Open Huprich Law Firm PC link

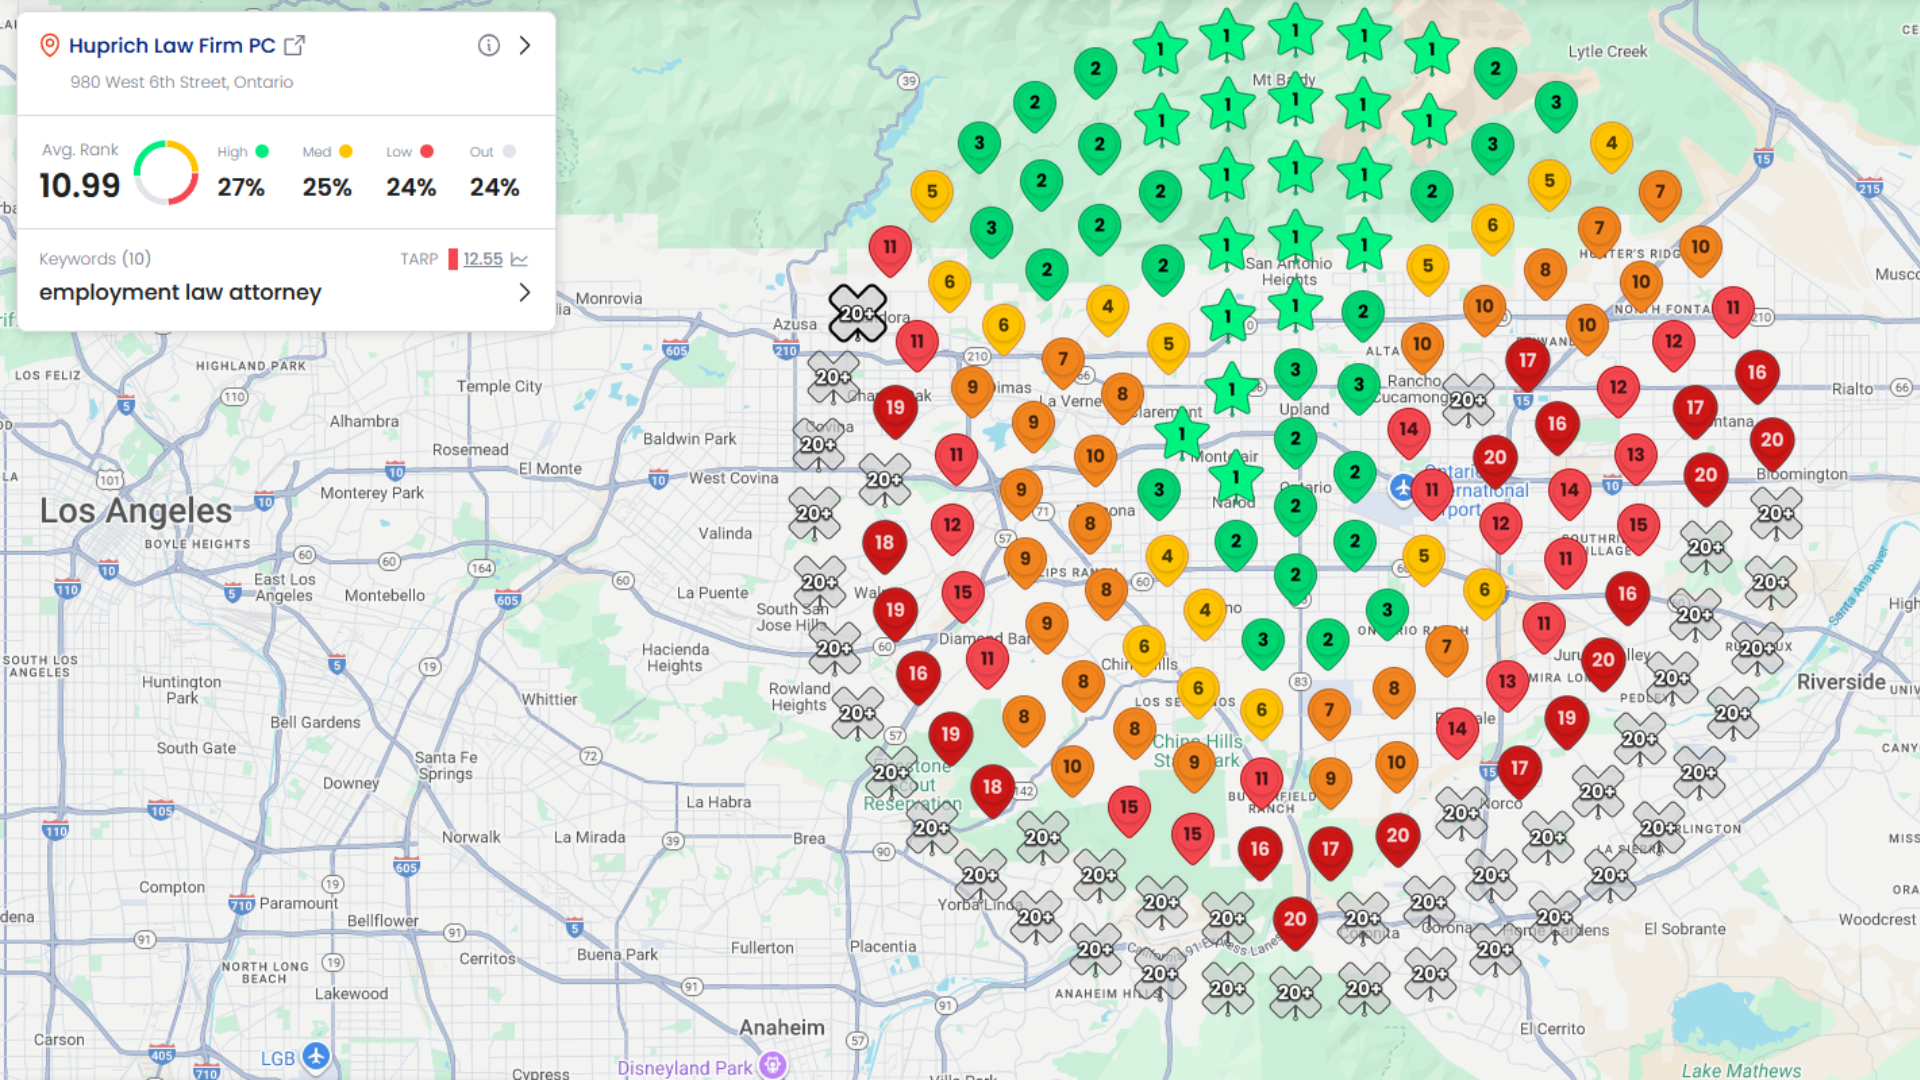(x=171, y=45)
